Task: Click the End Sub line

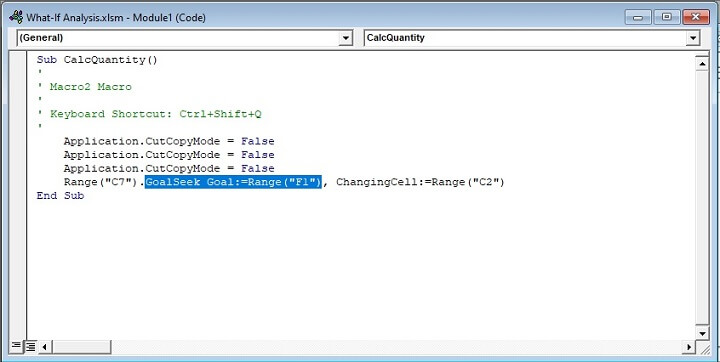Action: 61,196
